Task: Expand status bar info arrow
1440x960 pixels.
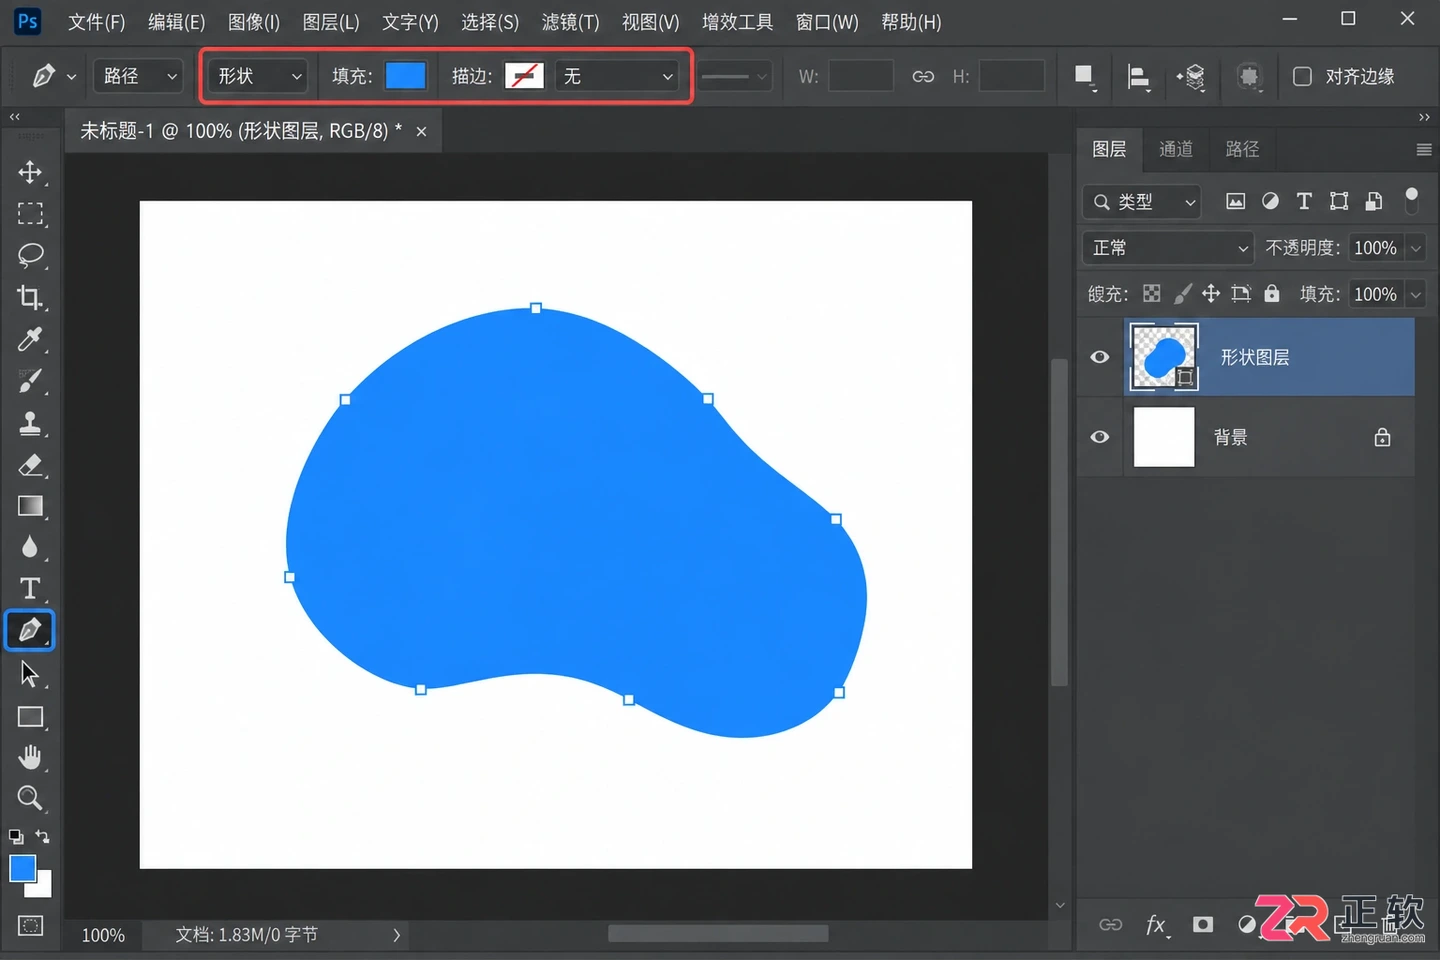Action: pos(397,935)
